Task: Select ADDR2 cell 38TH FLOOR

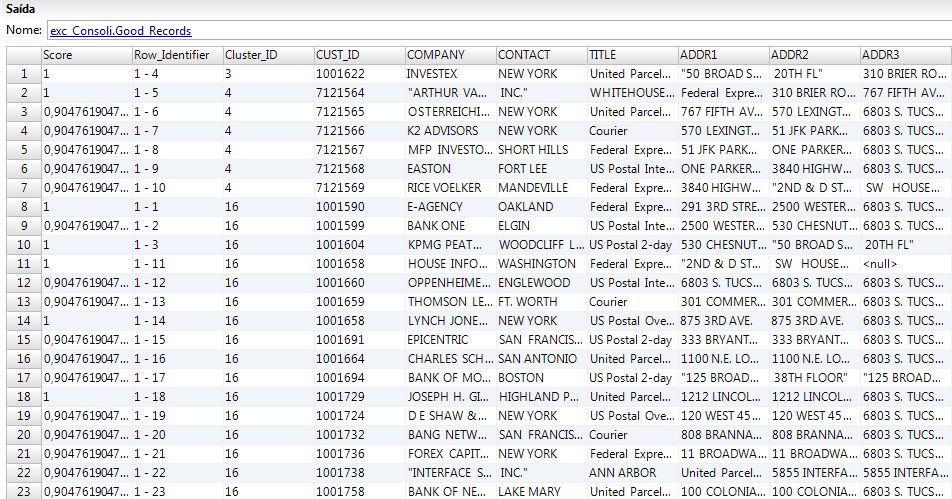Action: (x=815, y=378)
